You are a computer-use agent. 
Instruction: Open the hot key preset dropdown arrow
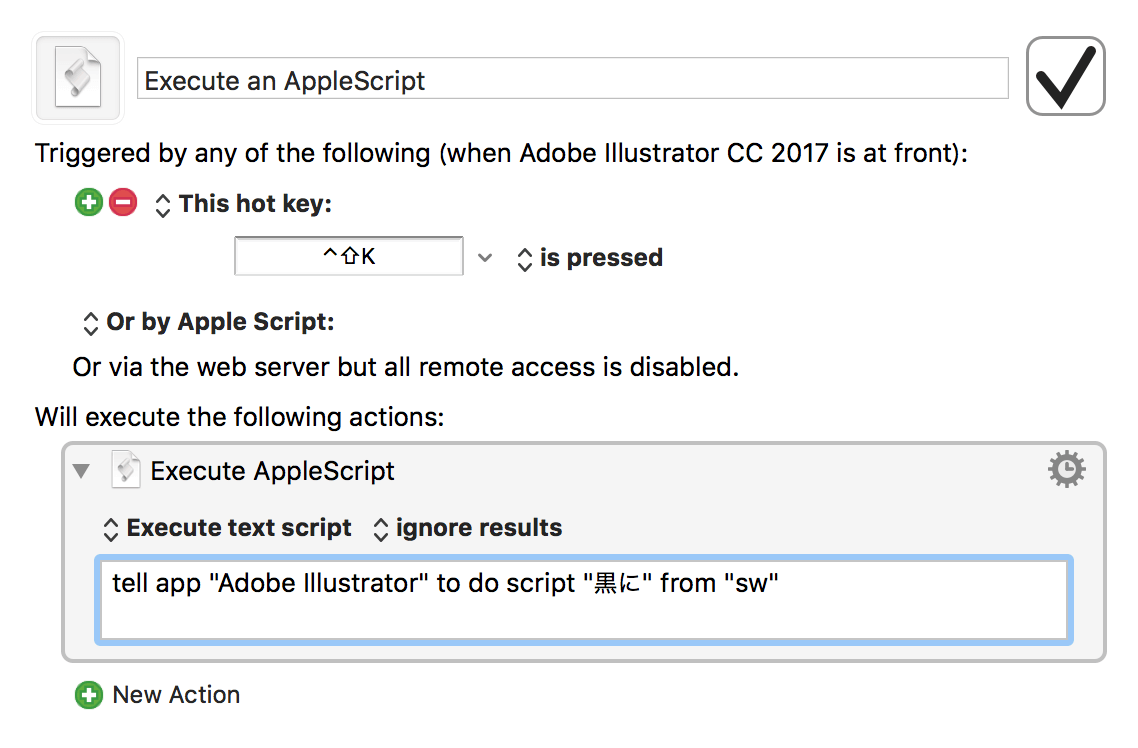pos(486,258)
